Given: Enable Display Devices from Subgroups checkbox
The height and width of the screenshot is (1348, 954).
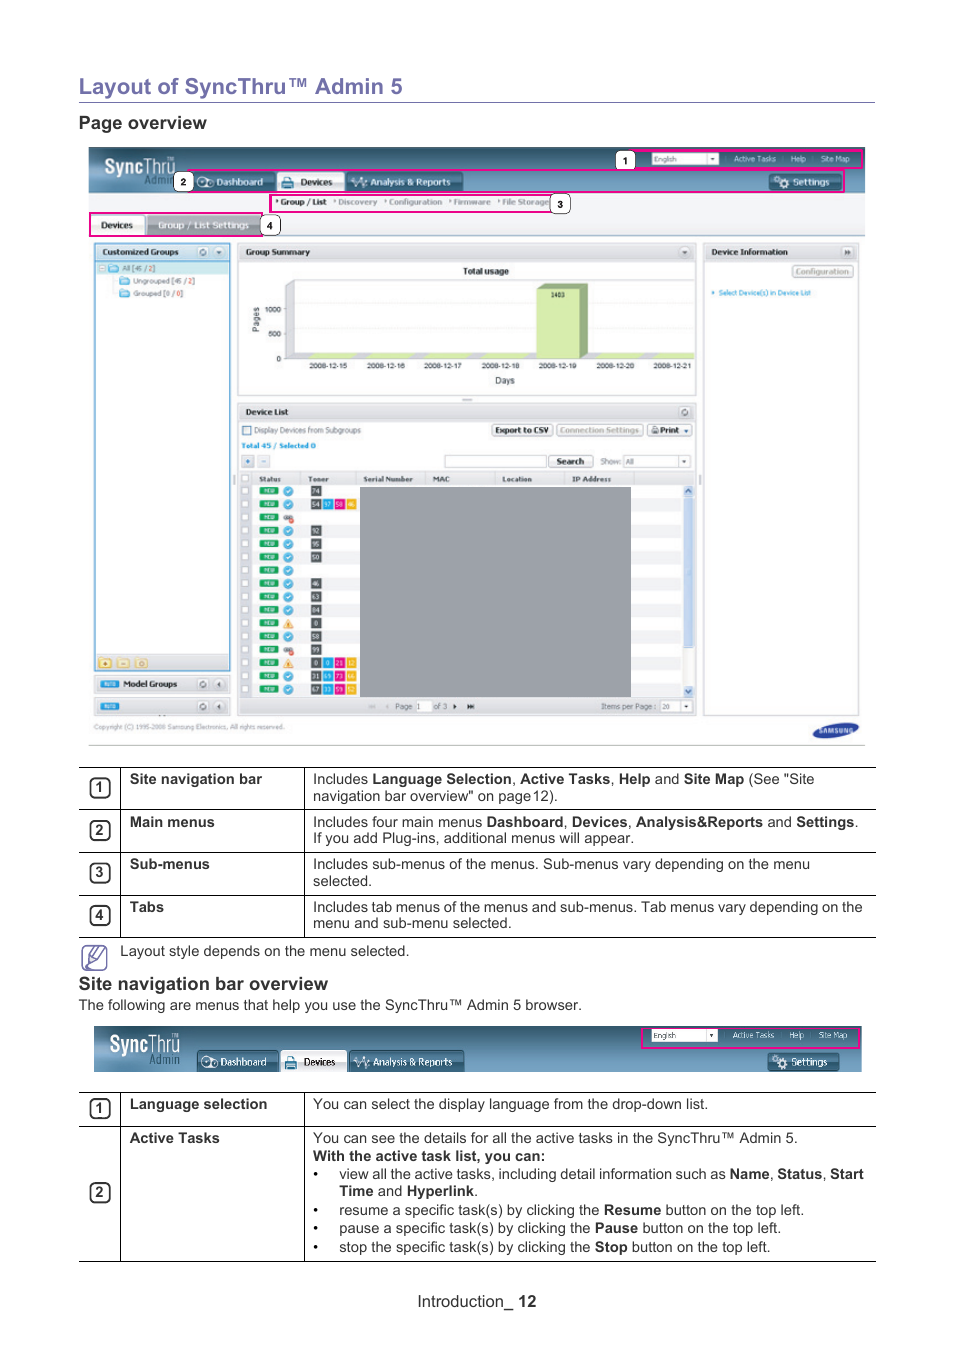Looking at the screenshot, I should [247, 430].
